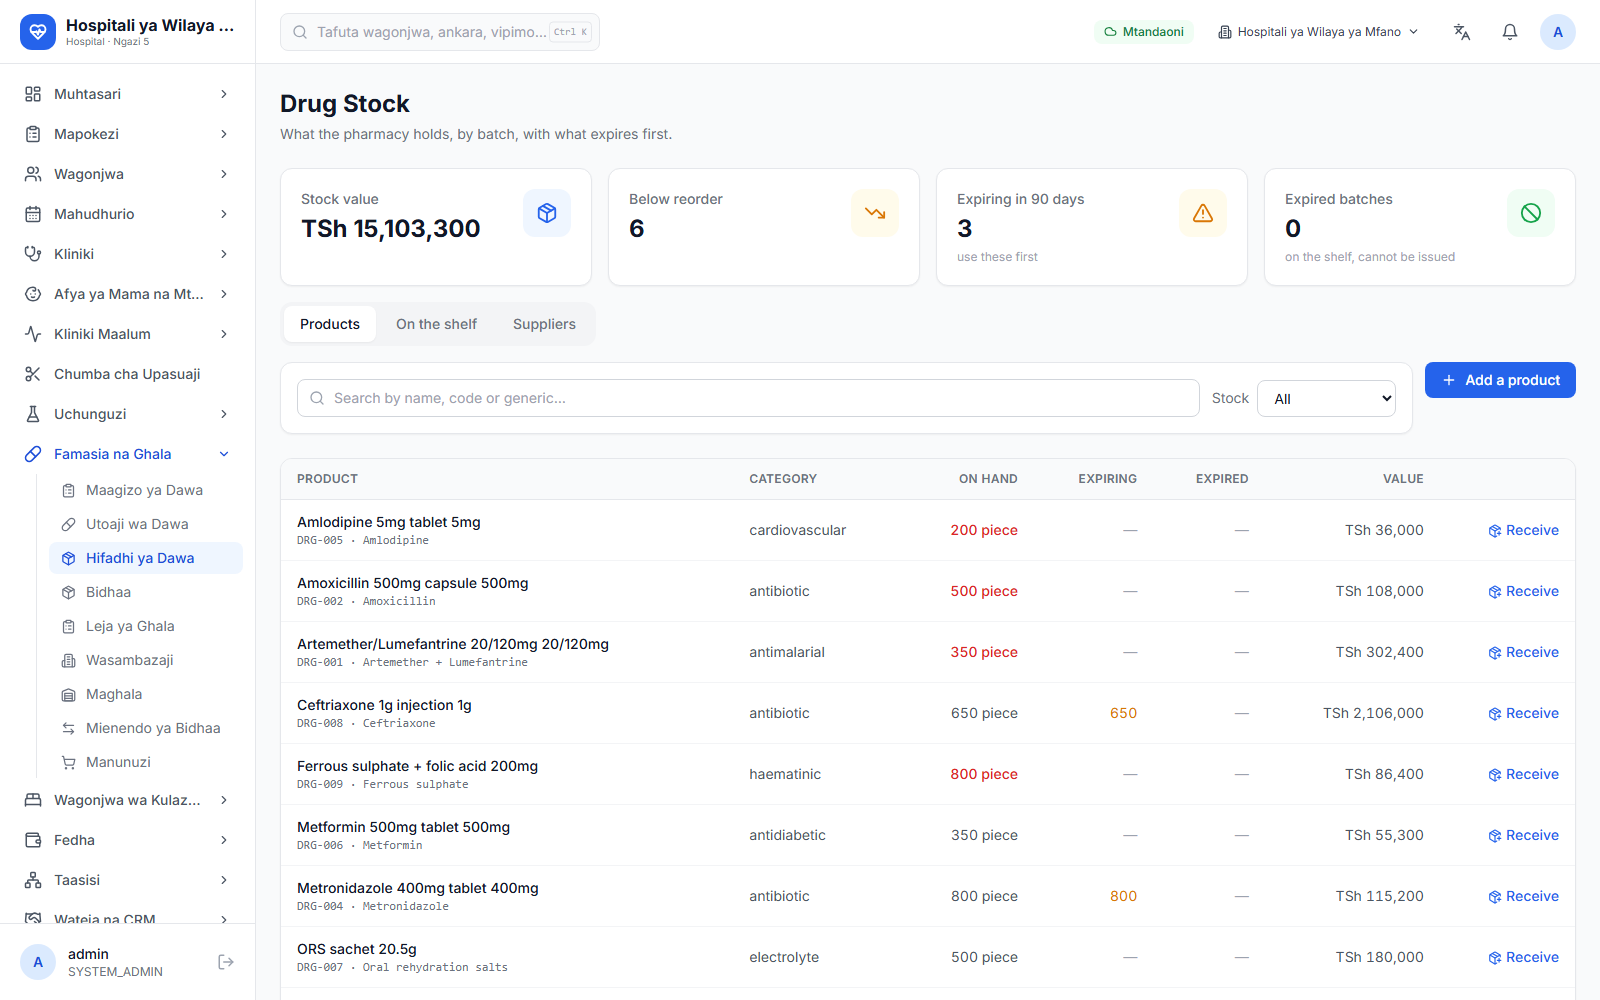
Task: Open the notifications bell
Action: click(1510, 32)
